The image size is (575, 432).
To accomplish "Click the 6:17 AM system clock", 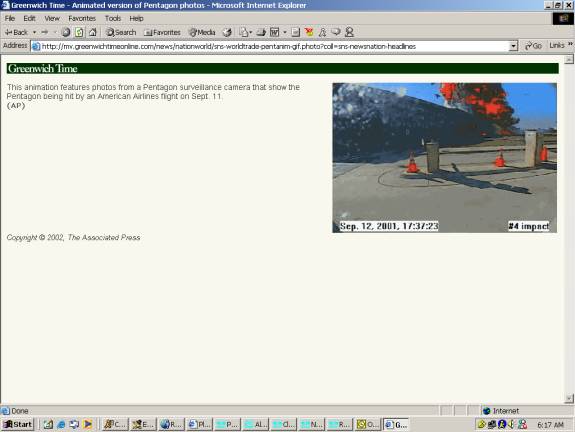I will [550, 425].
